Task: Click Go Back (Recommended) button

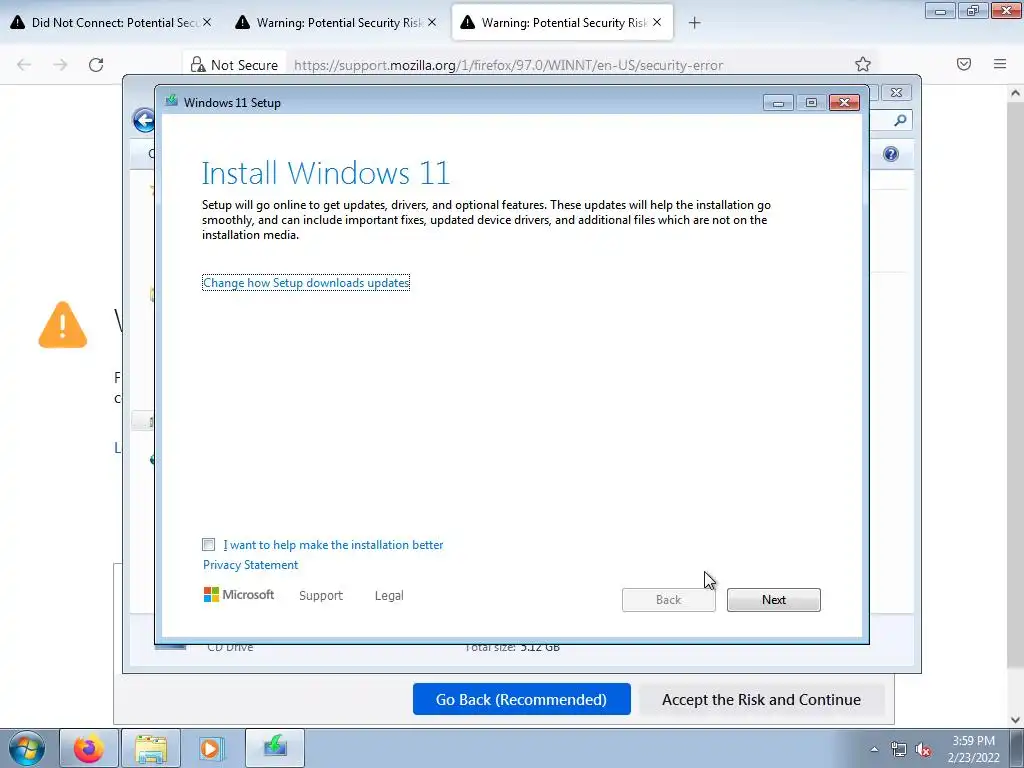Action: pos(521,699)
